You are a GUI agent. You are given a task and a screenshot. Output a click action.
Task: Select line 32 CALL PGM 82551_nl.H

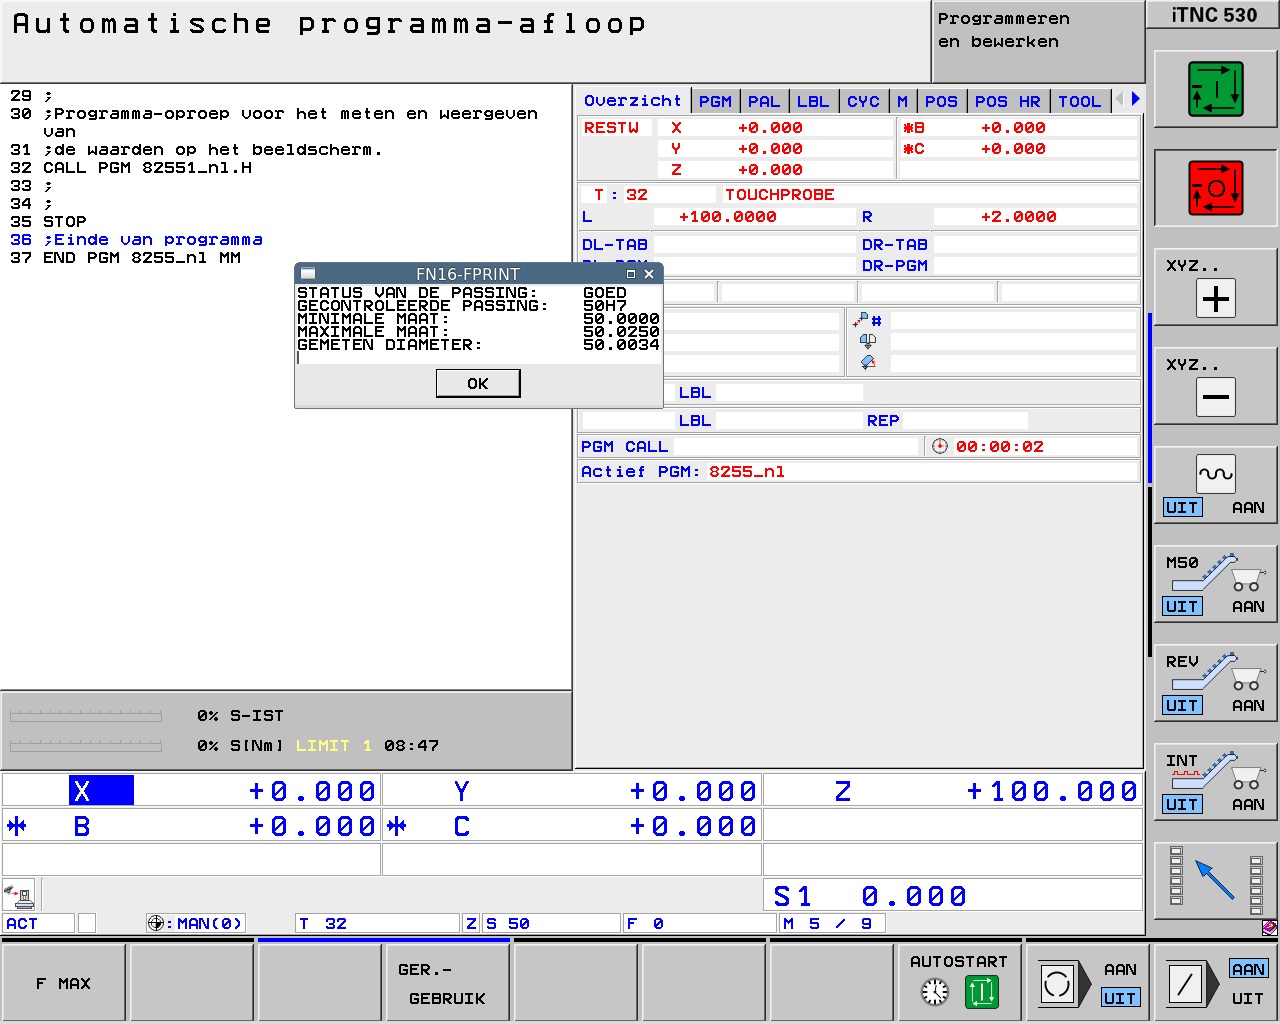point(147,168)
